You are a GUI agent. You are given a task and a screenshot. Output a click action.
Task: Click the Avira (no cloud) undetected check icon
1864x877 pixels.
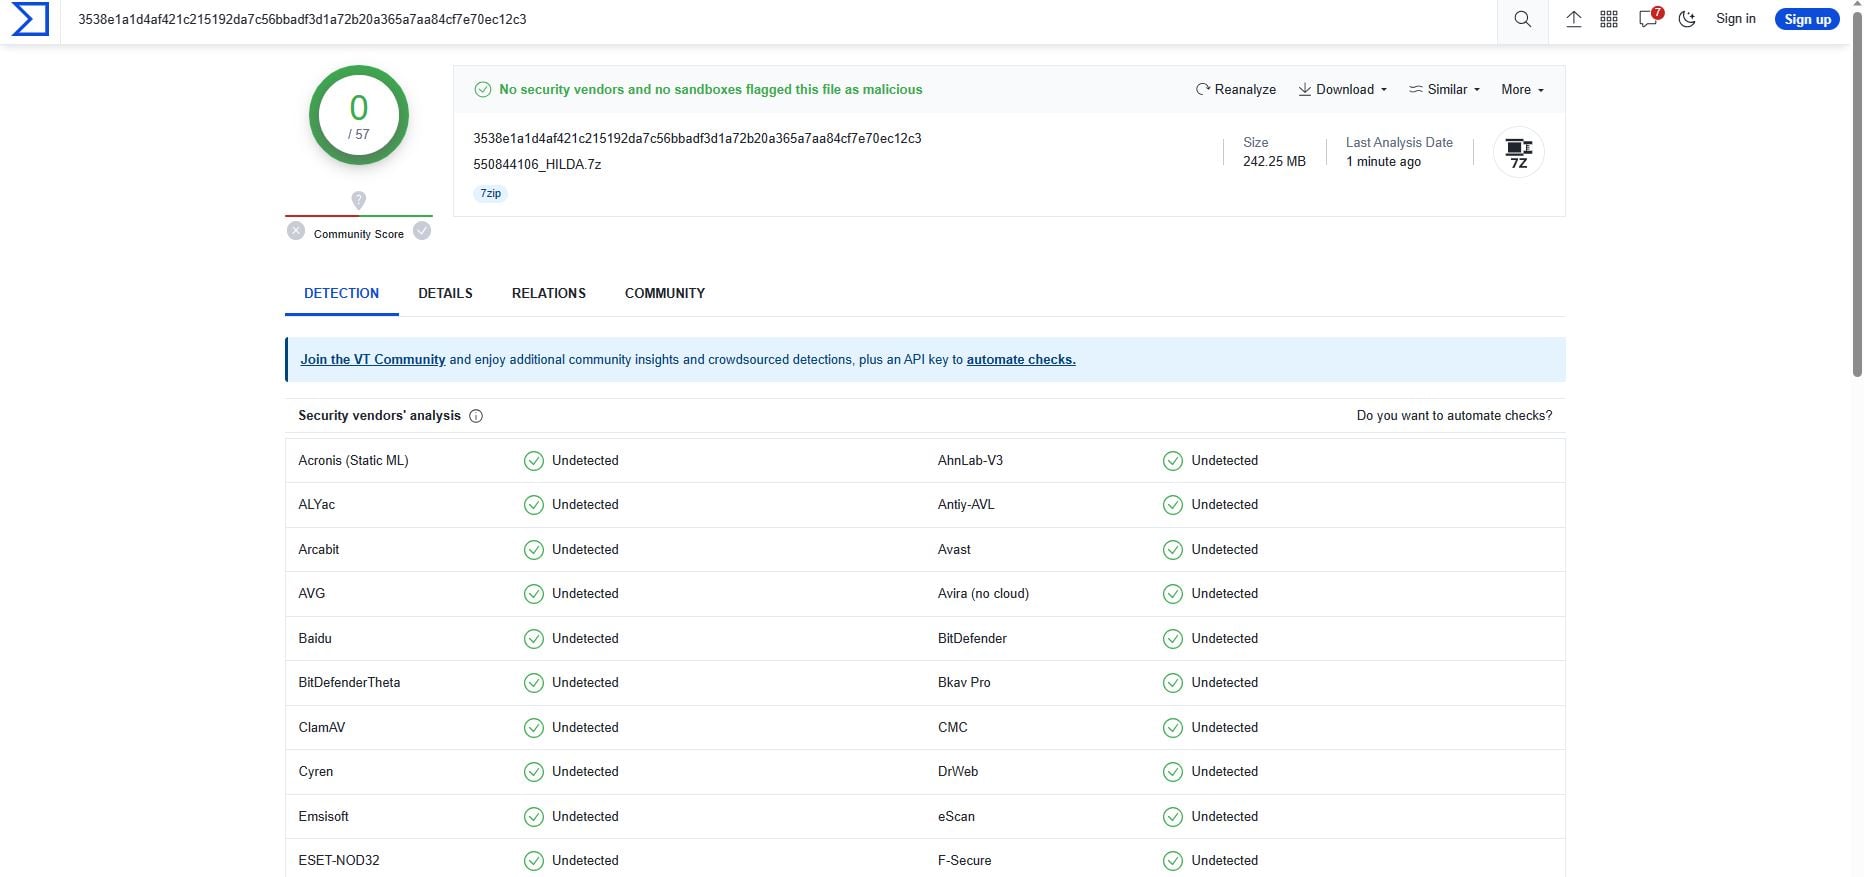coord(1173,594)
